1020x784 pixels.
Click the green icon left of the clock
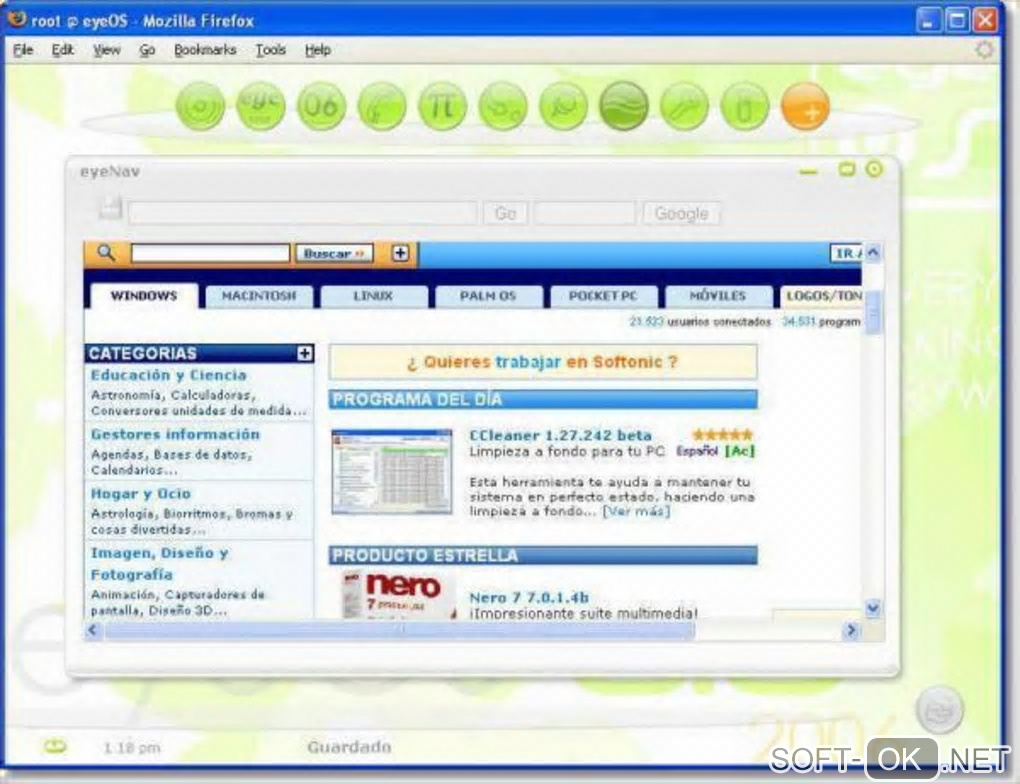click(x=55, y=746)
